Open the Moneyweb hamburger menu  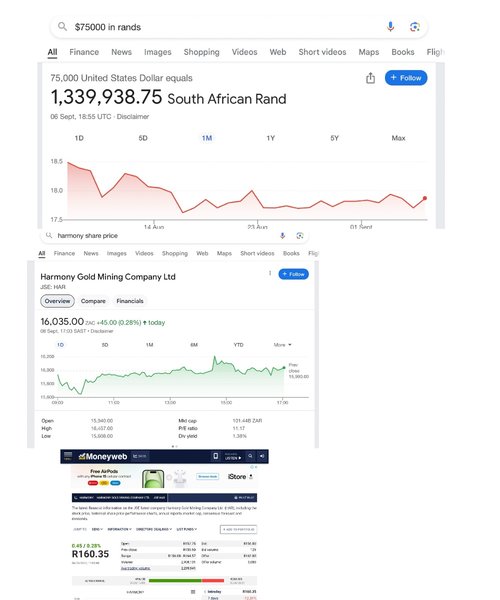[68, 456]
